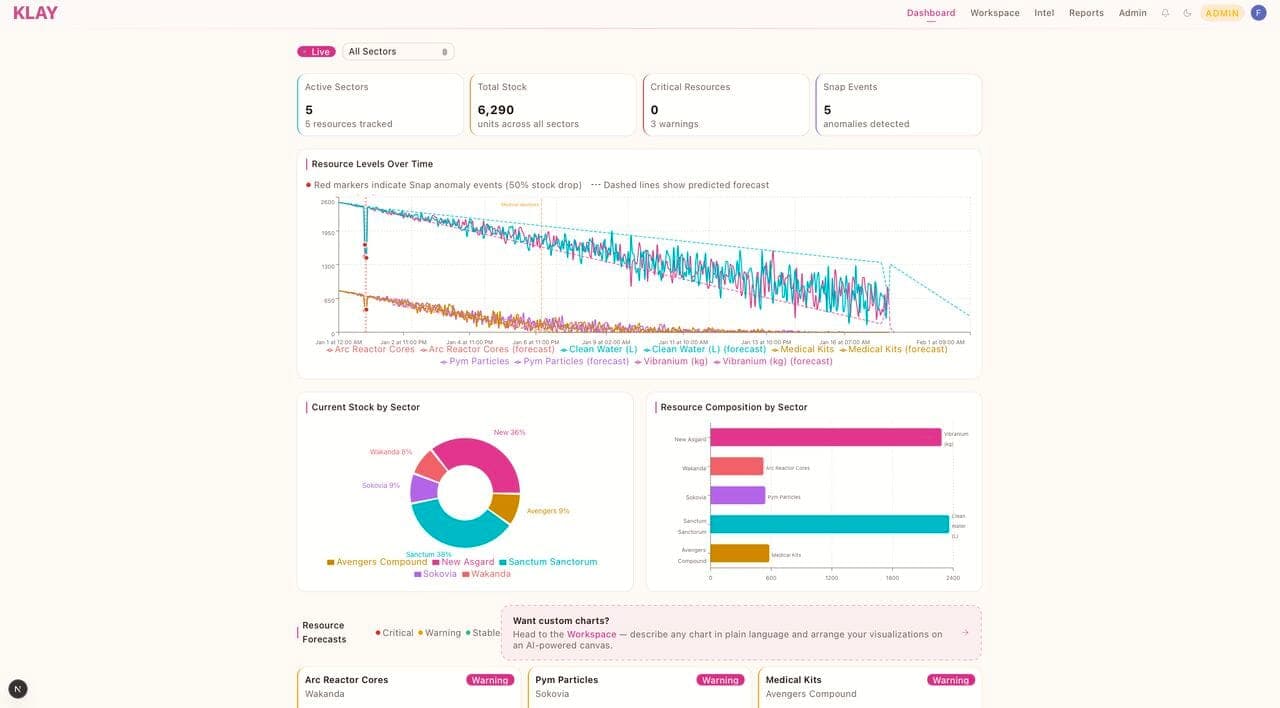Image resolution: width=1280 pixels, height=708 pixels.
Task: Open the Pym Particles forecast card
Action: tap(638, 688)
